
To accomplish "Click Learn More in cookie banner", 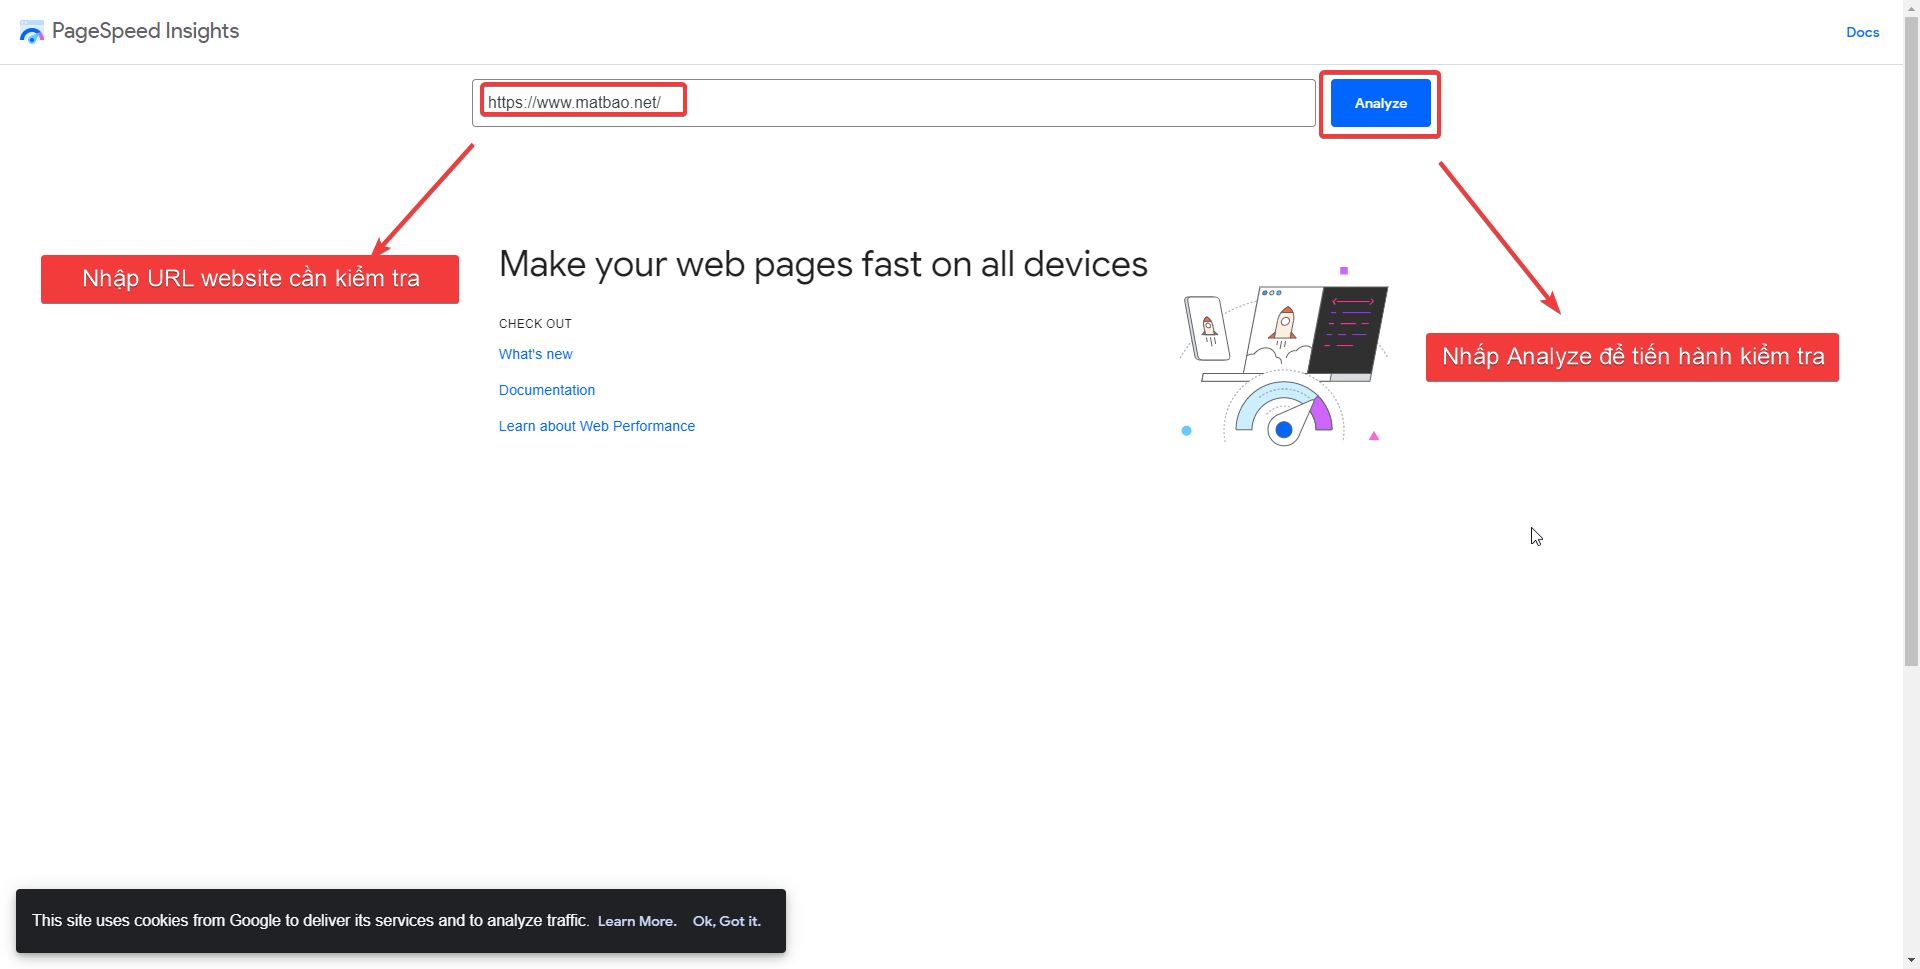I will tap(637, 921).
